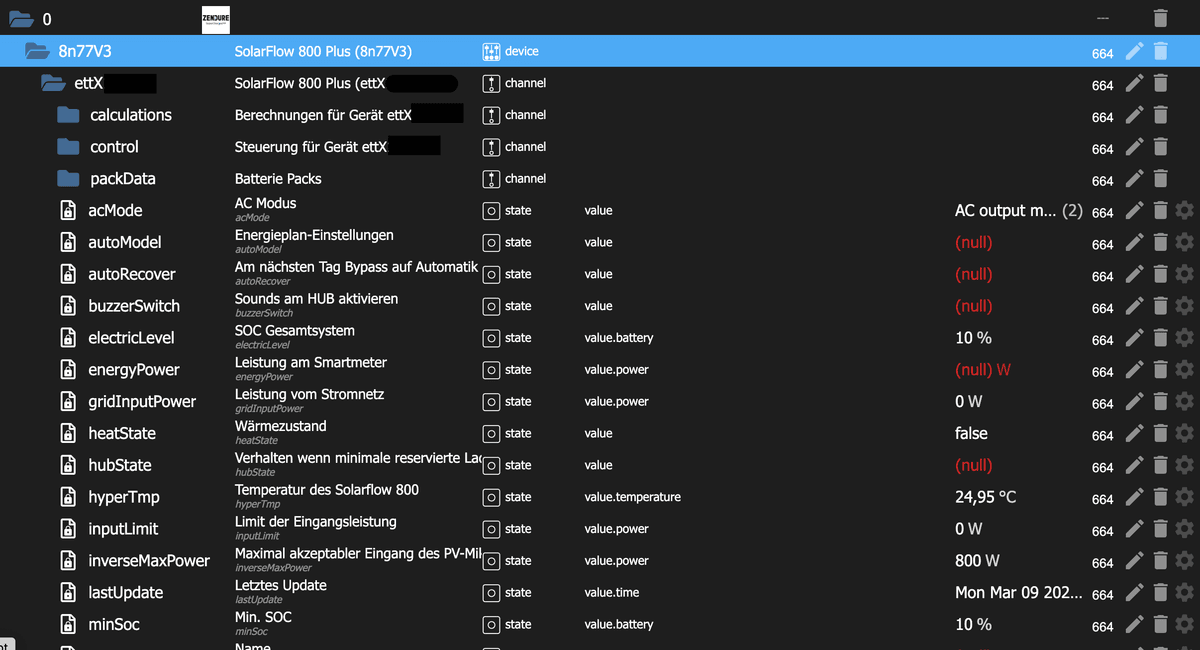Expand the packData folder

[x=68, y=179]
